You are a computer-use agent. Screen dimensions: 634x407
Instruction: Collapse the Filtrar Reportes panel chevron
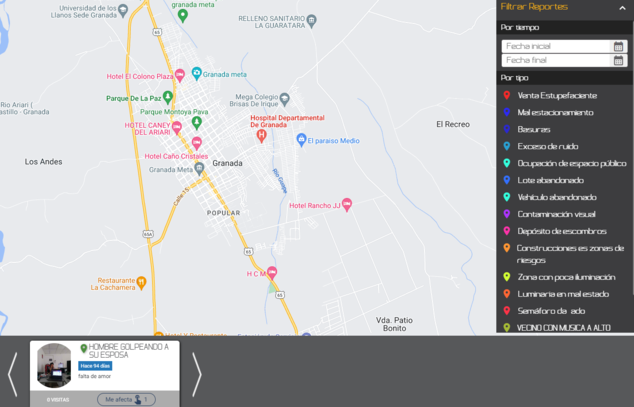tap(622, 8)
